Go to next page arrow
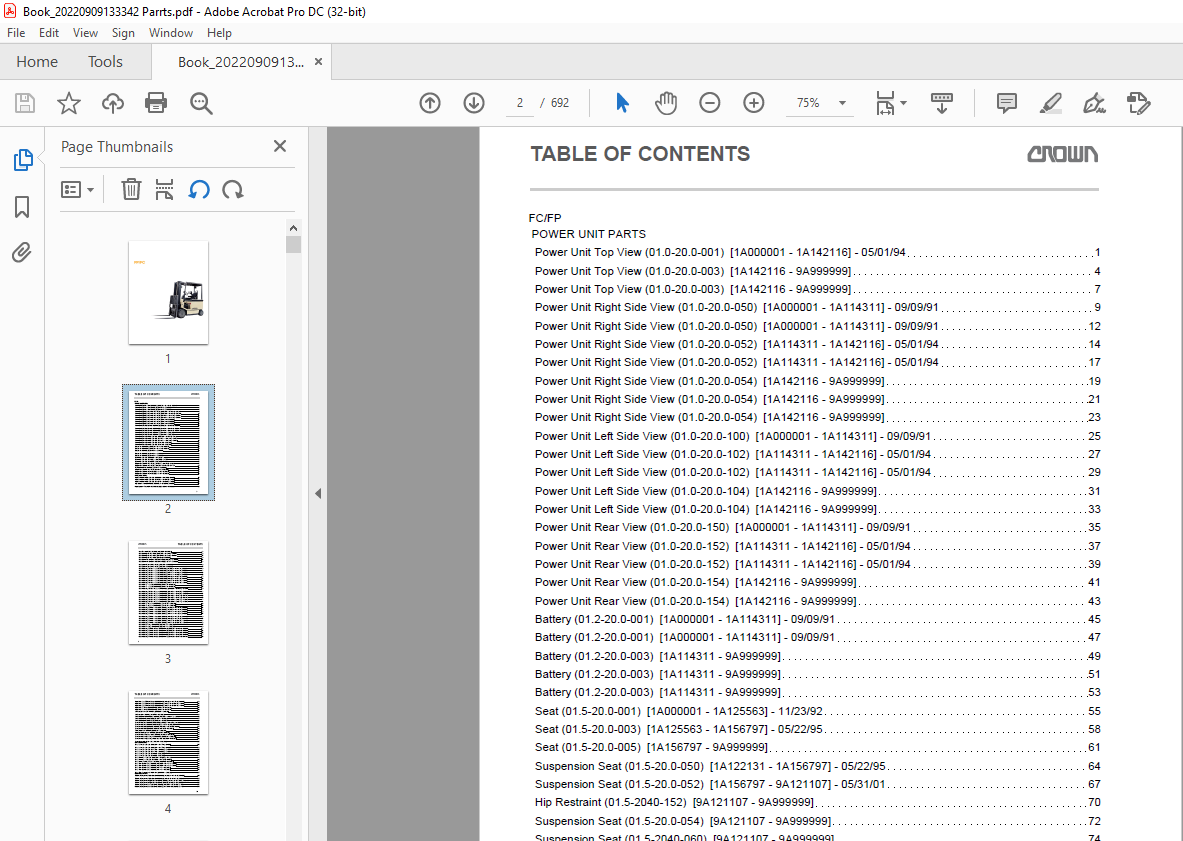The image size is (1183, 841). pyautogui.click(x=474, y=103)
